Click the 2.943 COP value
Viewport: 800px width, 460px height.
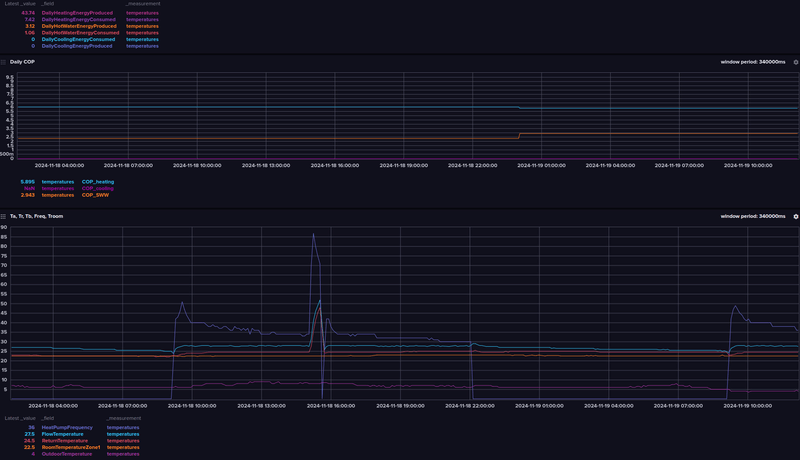[28, 195]
